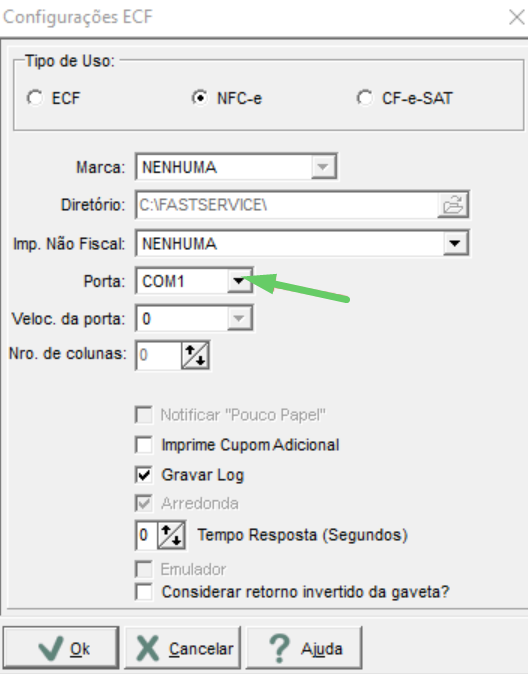Expand the Veloc. da porta dropdown
The image size is (528, 674).
pyautogui.click(x=239, y=319)
